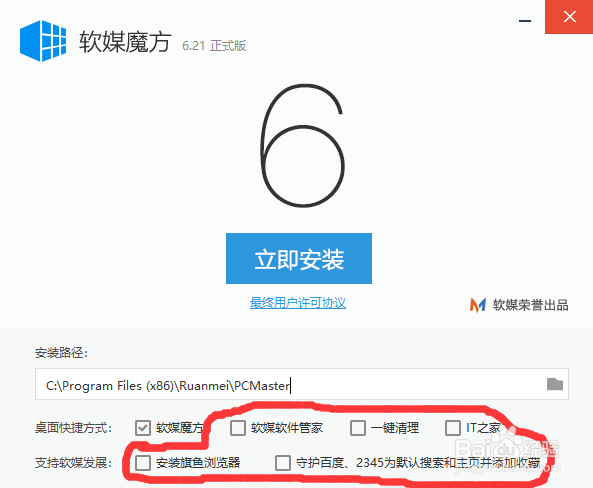Click the 安装路径: label
593x488 pixels.
coord(61,353)
